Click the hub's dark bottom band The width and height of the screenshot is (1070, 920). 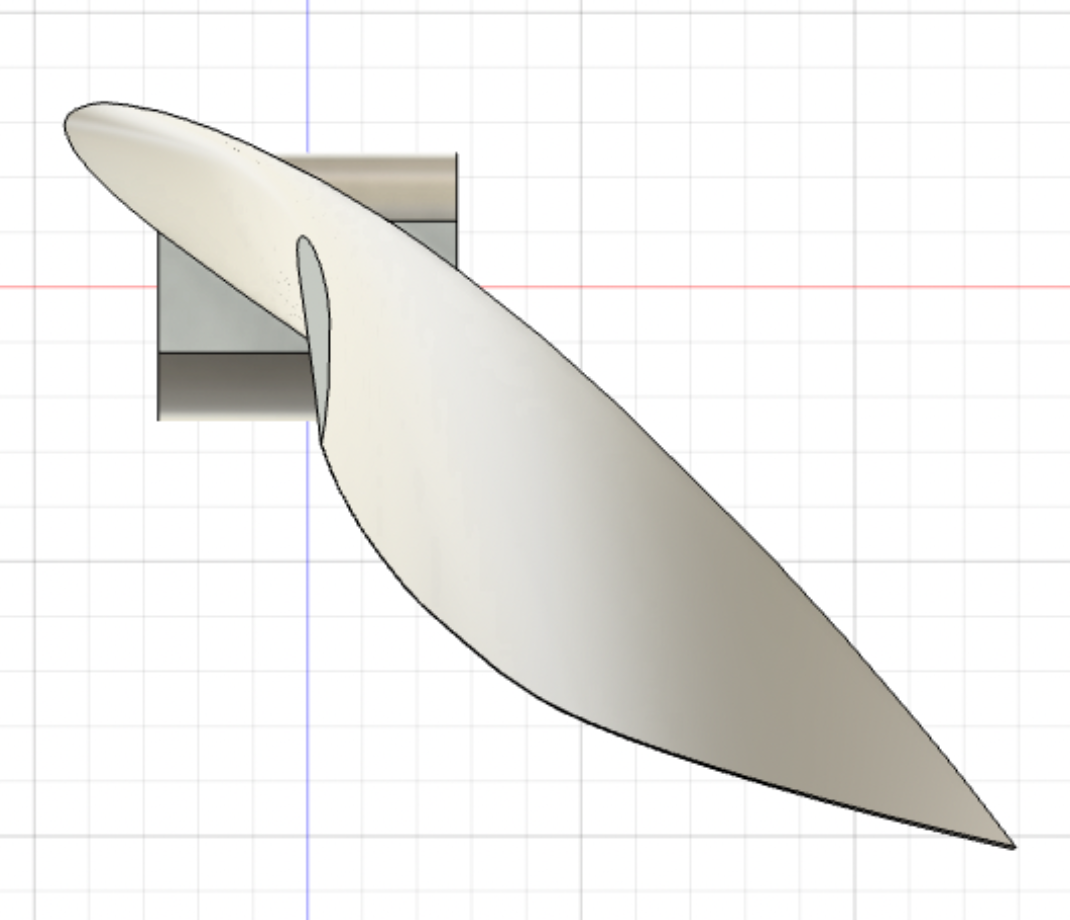pos(230,385)
